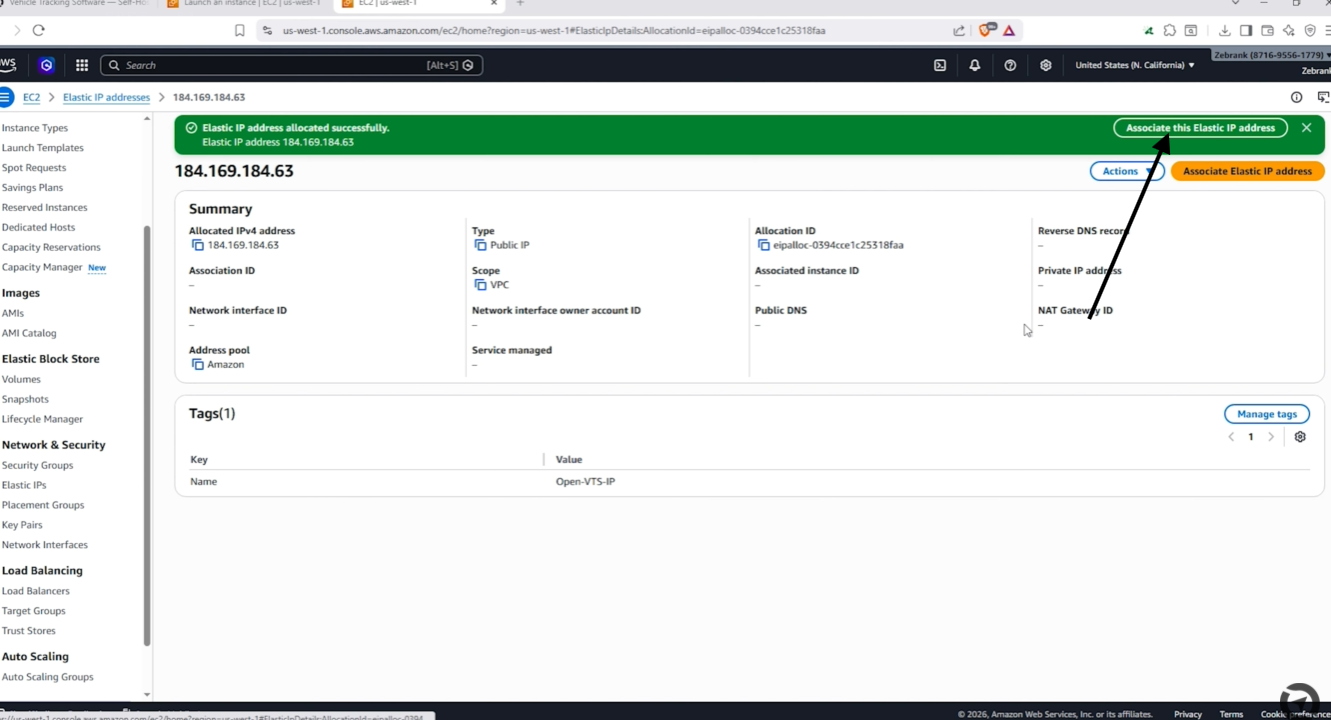
Task: Open the United States (N. California) region selector
Action: (1135, 65)
